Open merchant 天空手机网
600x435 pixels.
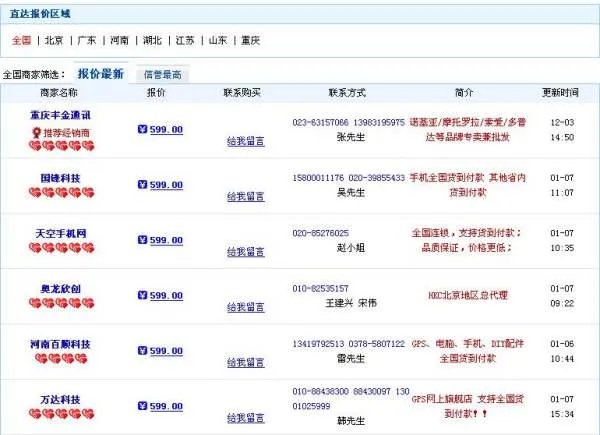click(x=60, y=233)
